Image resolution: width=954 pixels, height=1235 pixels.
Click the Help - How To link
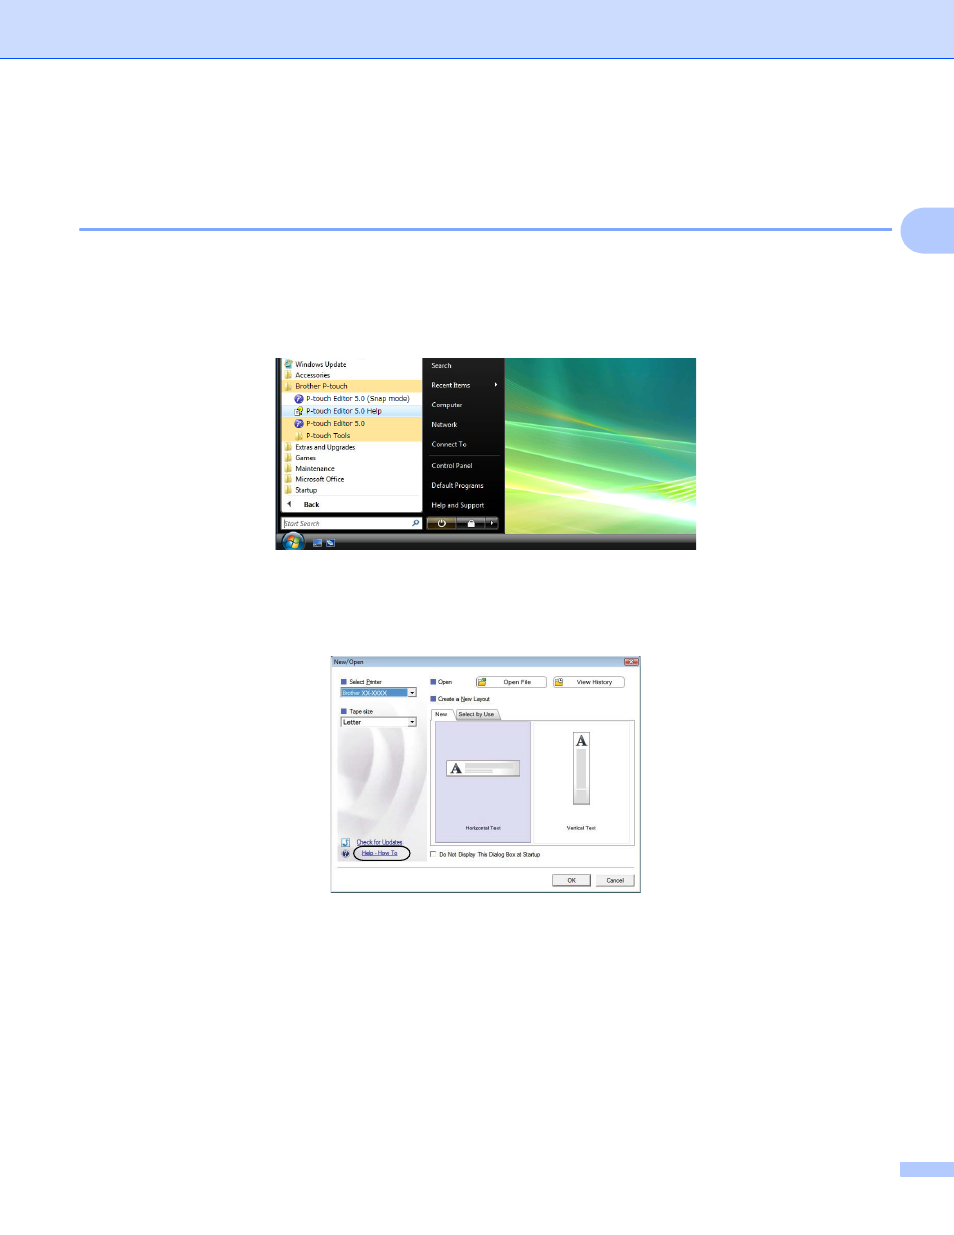click(x=380, y=853)
